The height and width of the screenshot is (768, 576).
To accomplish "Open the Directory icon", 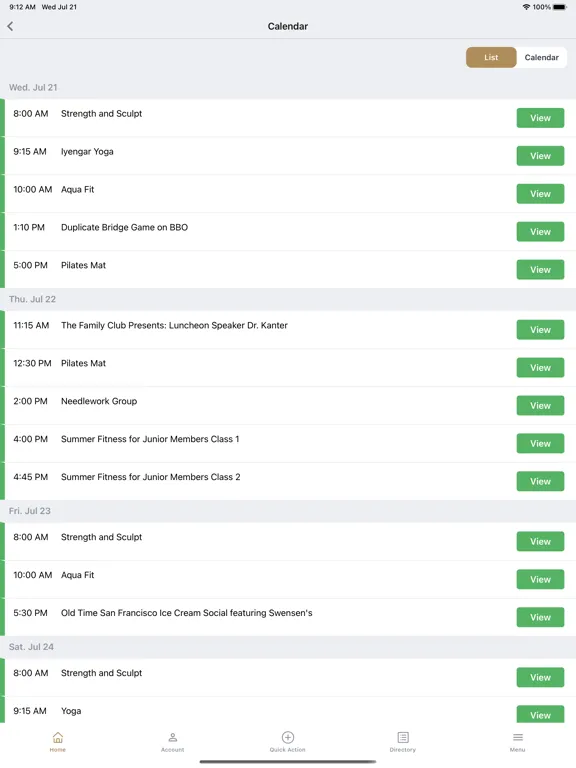I will pos(403,737).
